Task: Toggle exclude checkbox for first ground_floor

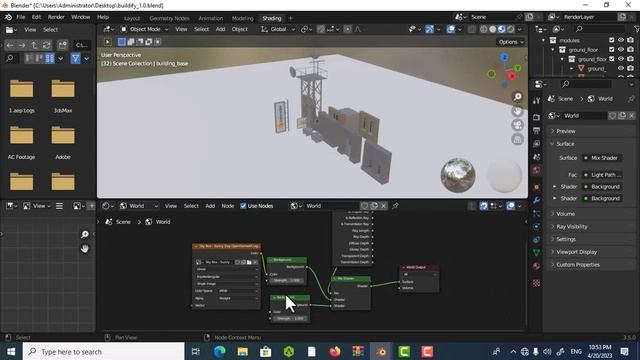Action: (x=611, y=49)
